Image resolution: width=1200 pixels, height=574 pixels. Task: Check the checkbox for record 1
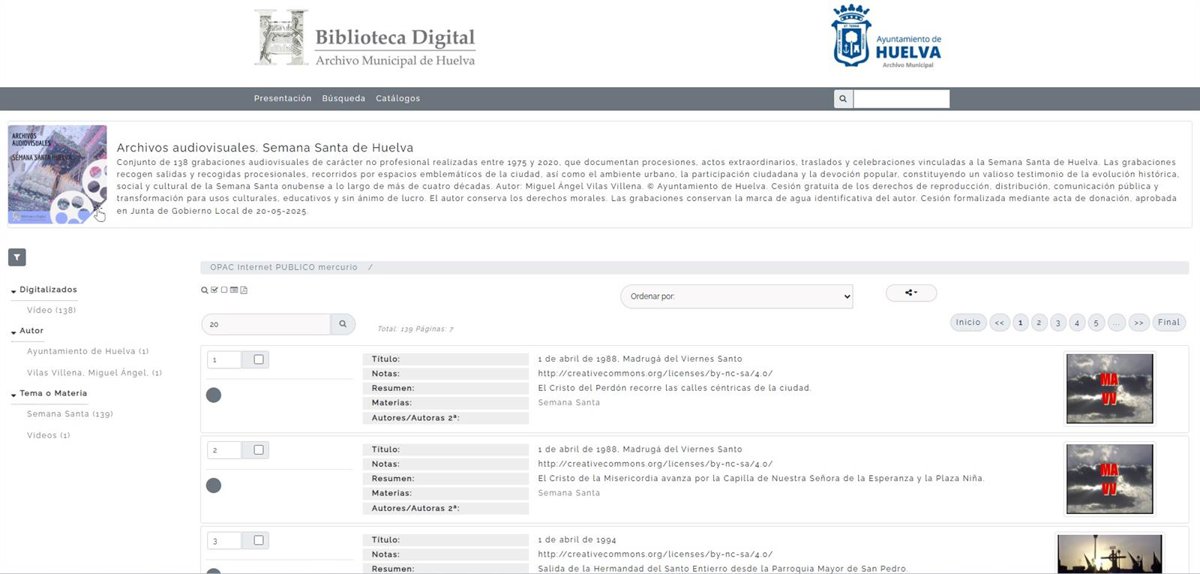(x=259, y=360)
